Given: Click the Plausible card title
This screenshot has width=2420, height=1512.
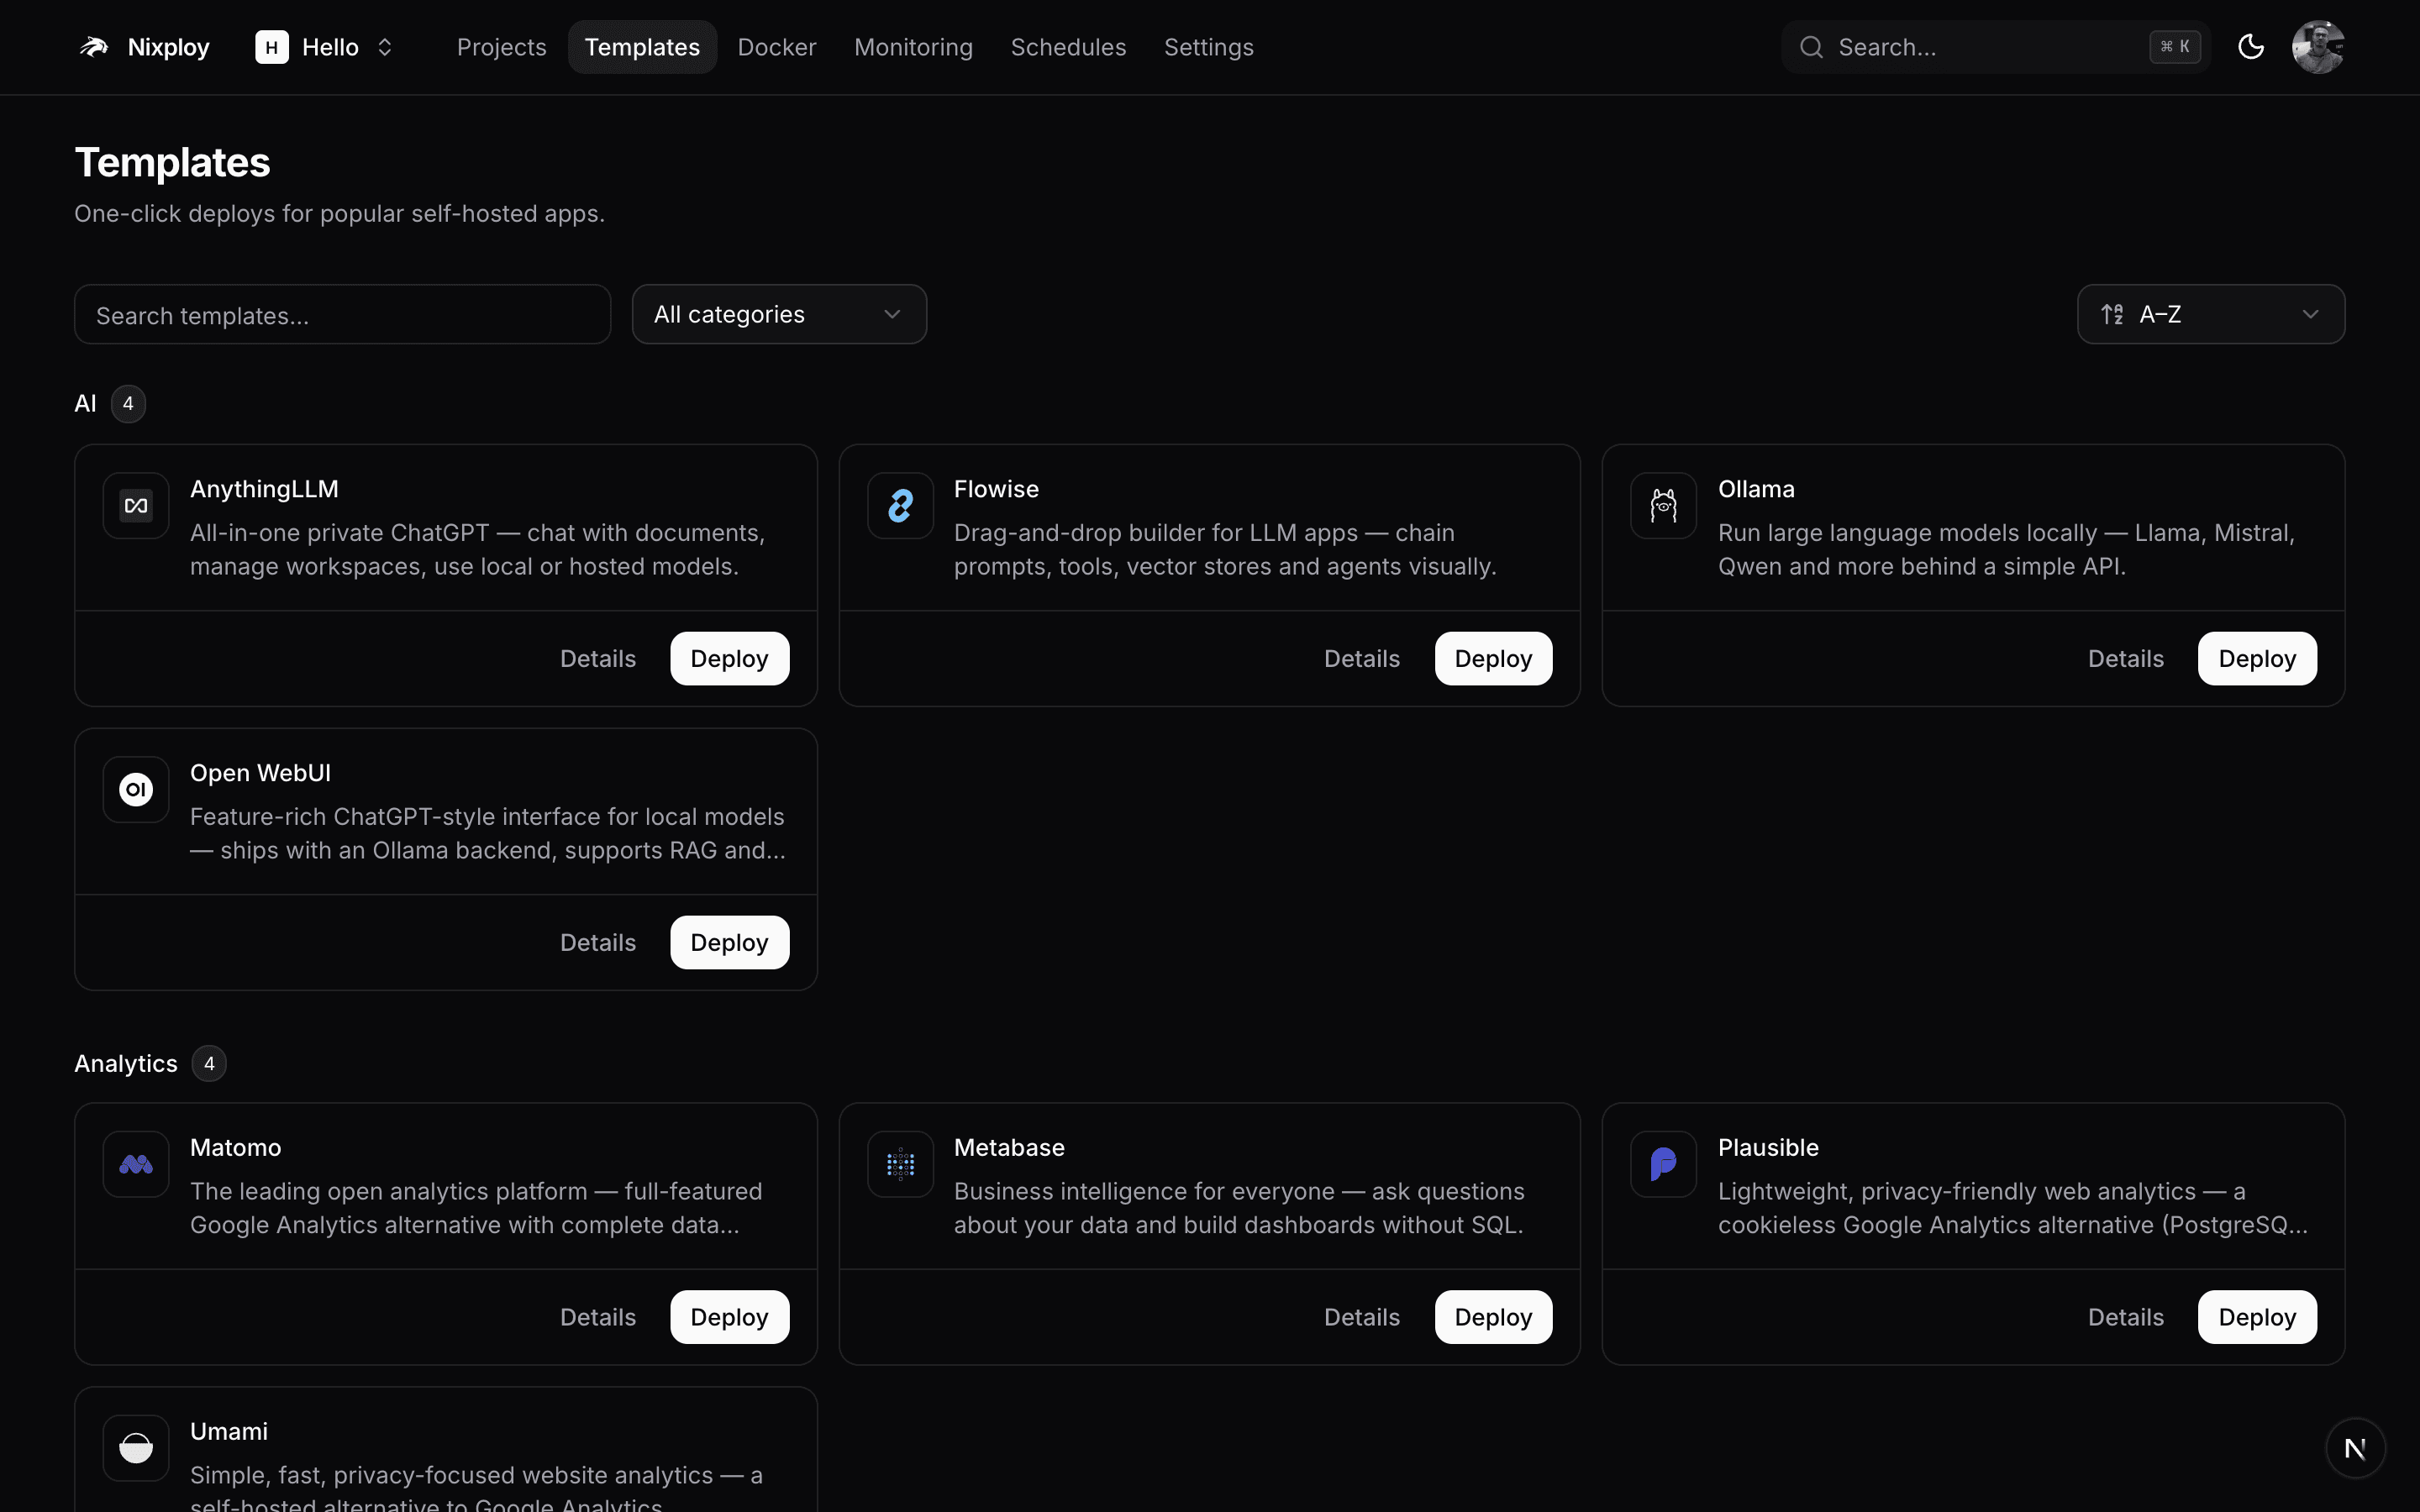Looking at the screenshot, I should (1768, 1147).
